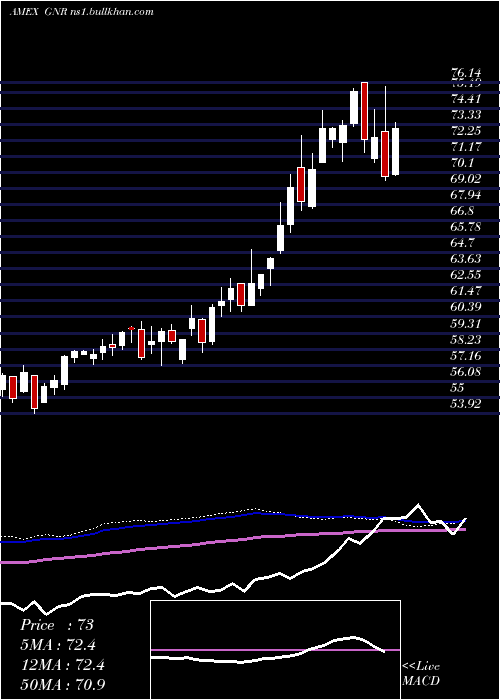
Task: Select the 53.92 price level label
Action: (466, 404)
